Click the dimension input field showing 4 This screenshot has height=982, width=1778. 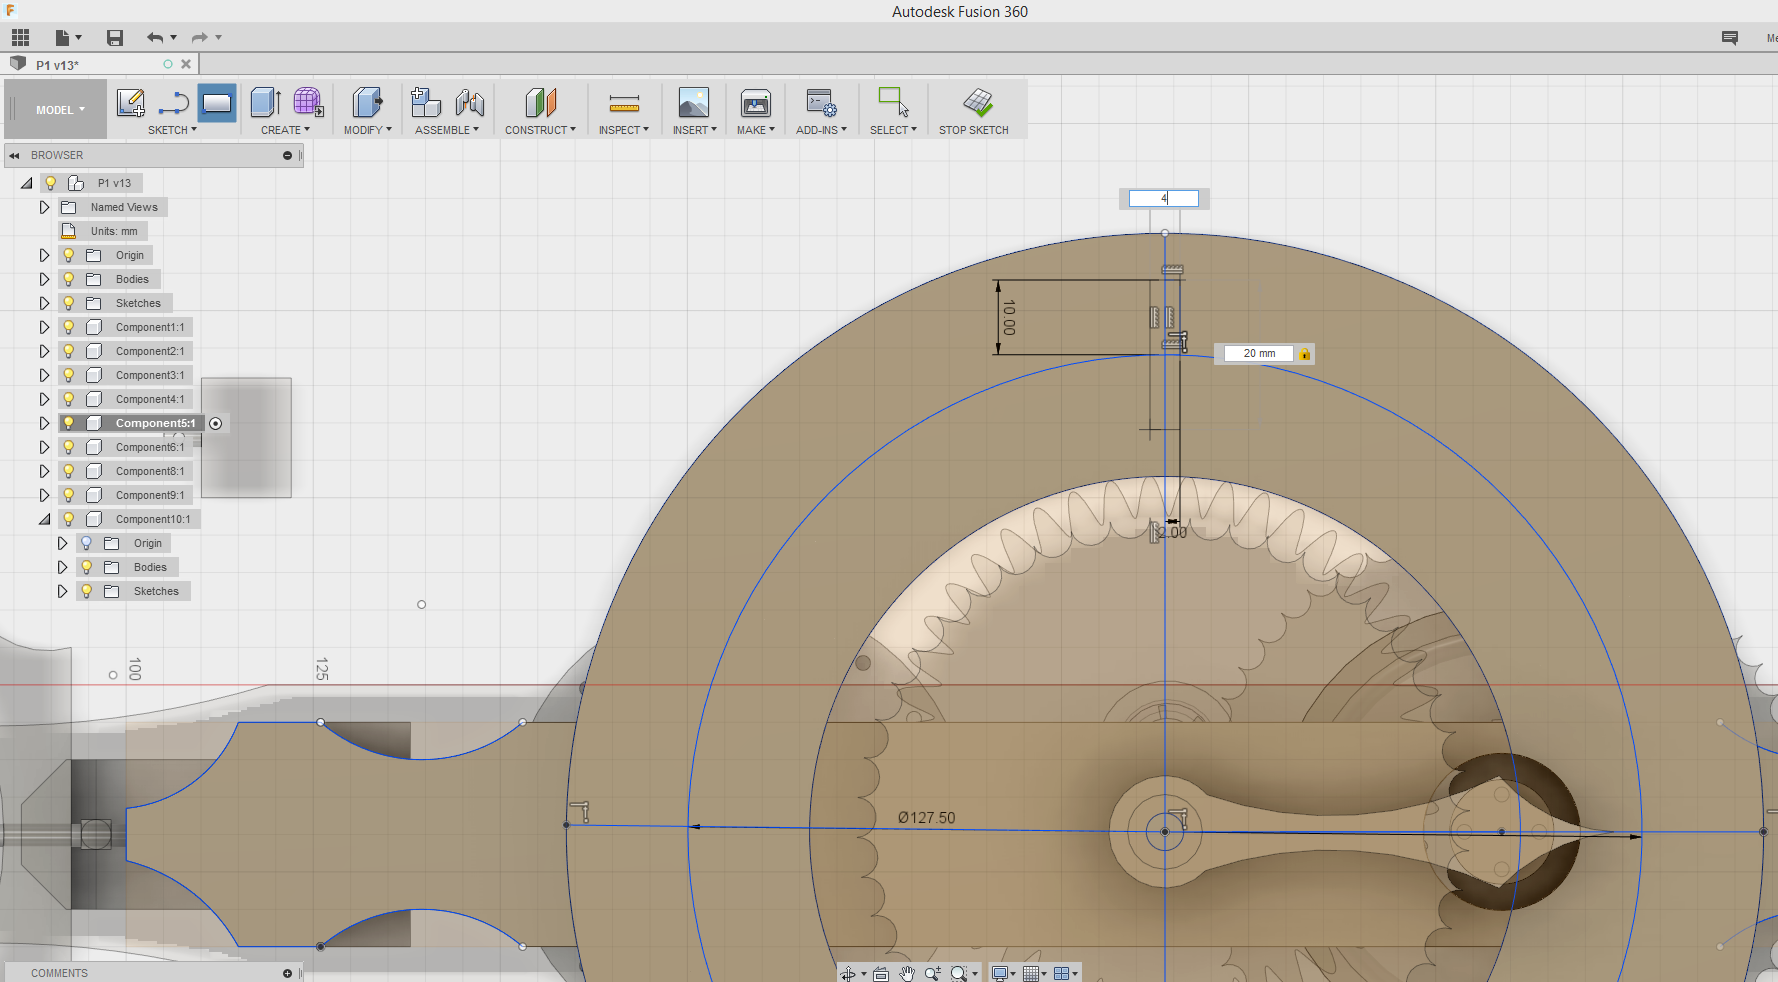point(1164,199)
